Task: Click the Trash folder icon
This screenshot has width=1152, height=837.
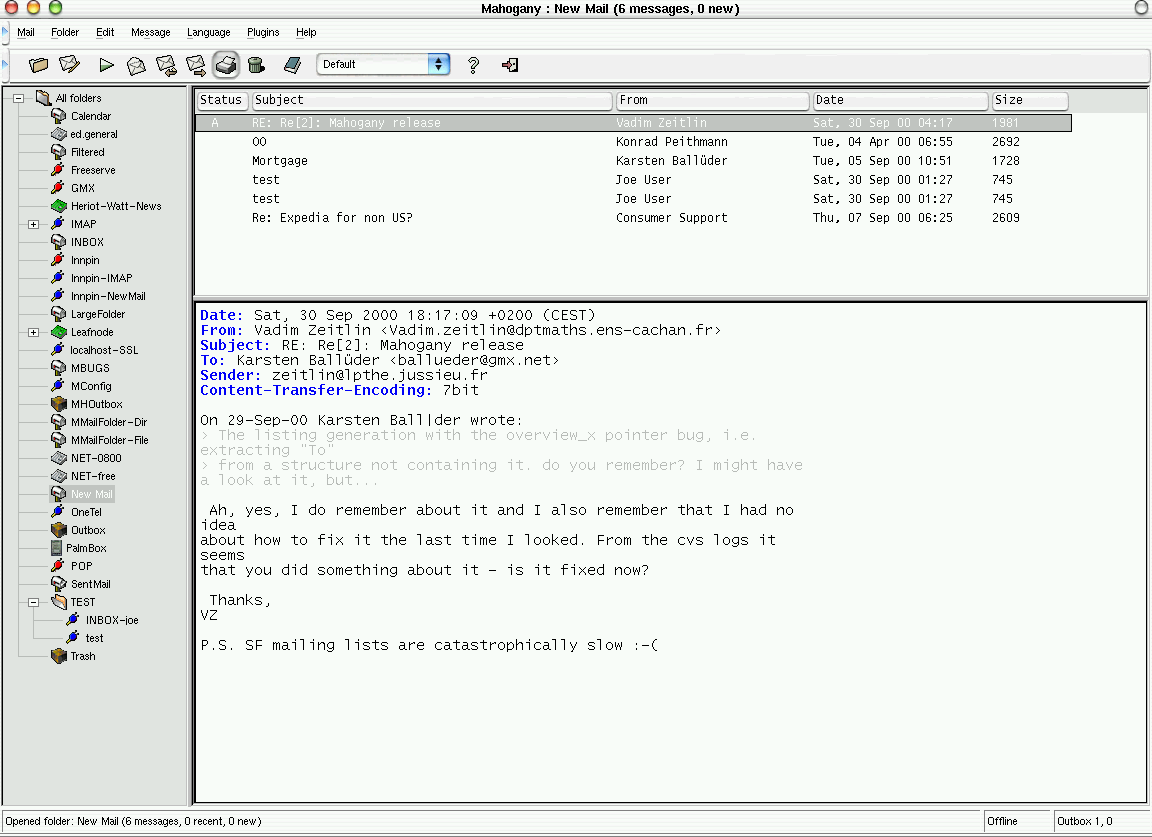Action: point(59,655)
